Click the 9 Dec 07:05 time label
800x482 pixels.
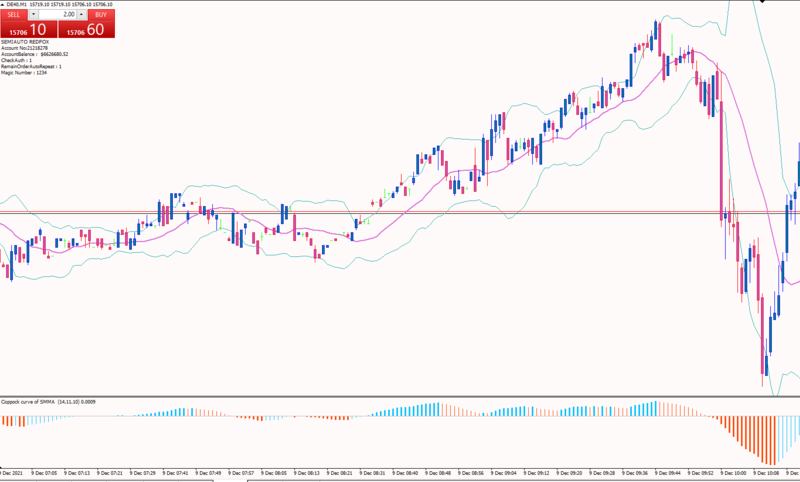pos(44,473)
